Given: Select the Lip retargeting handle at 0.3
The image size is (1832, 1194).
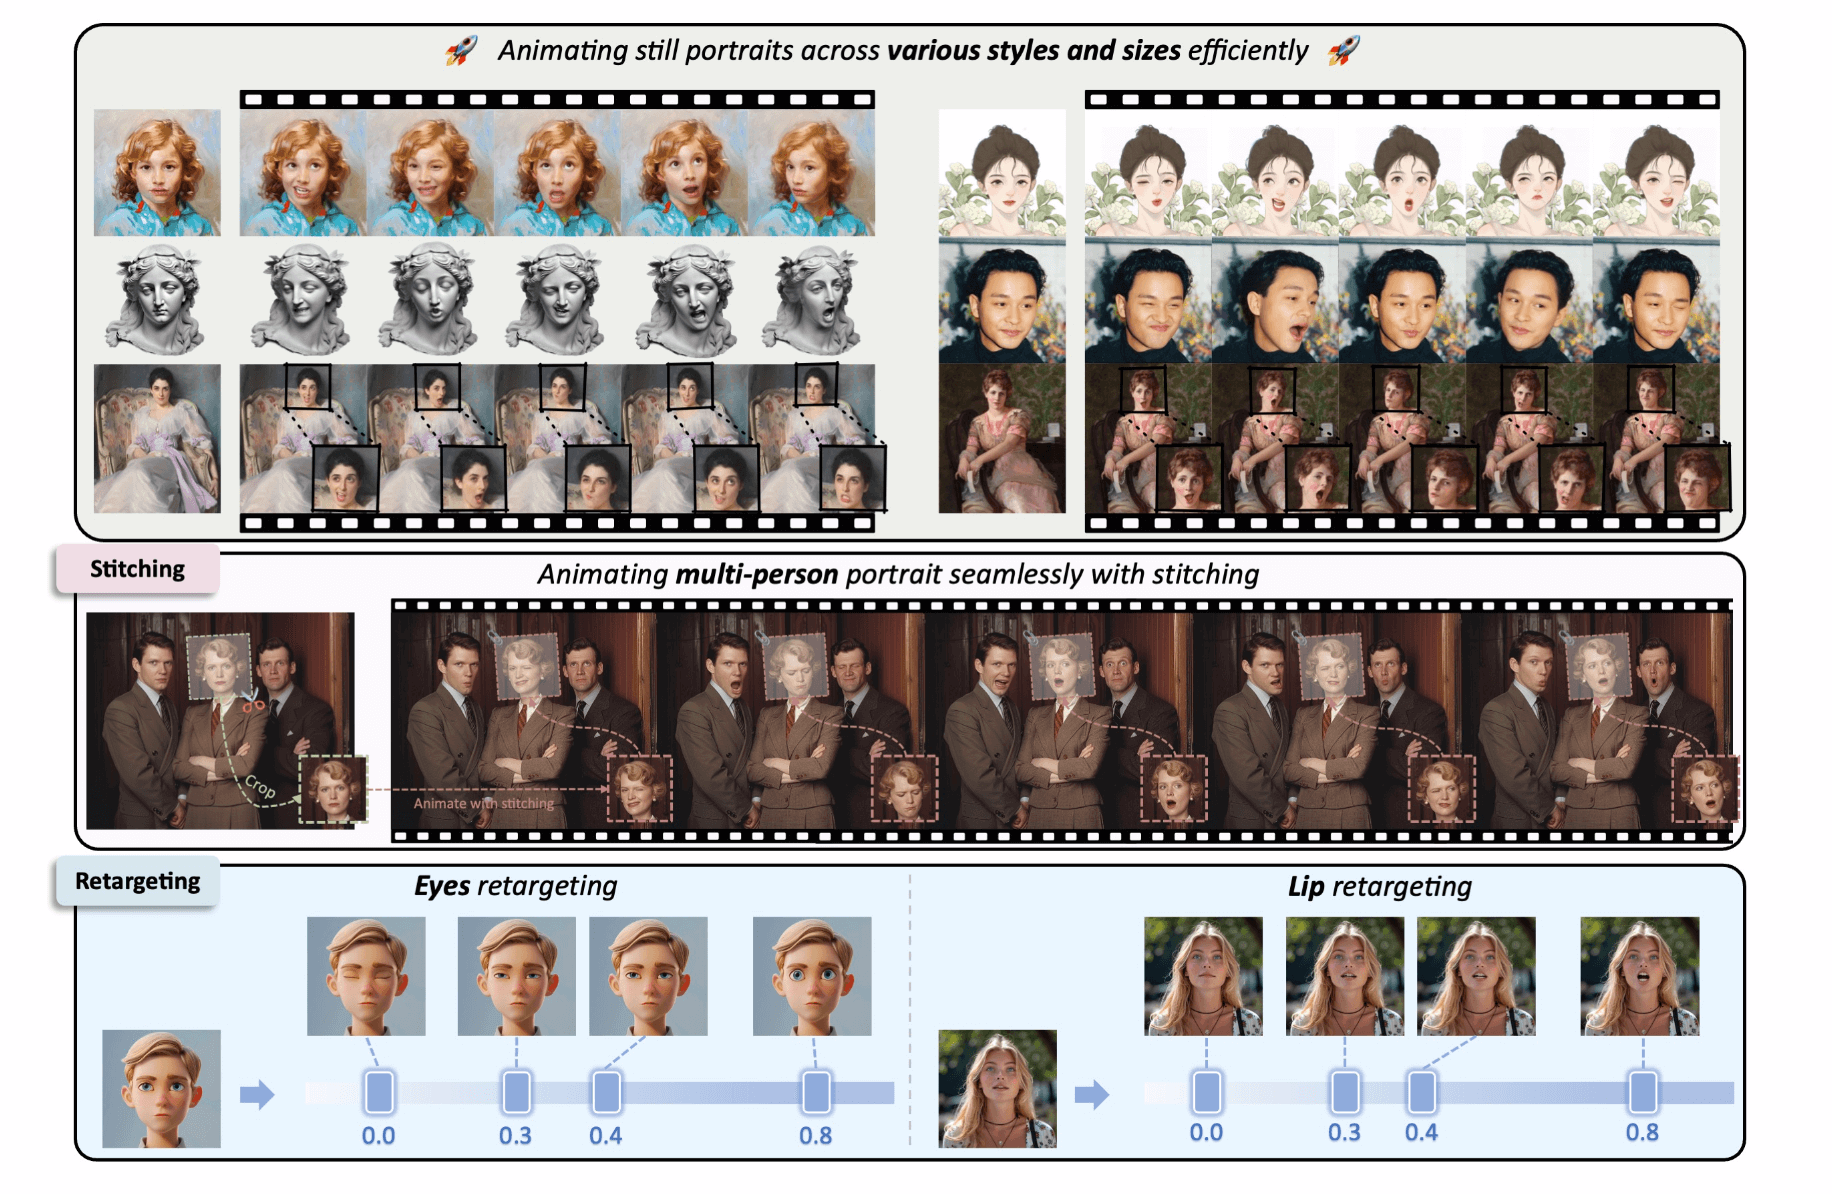Looking at the screenshot, I should 1345,1092.
